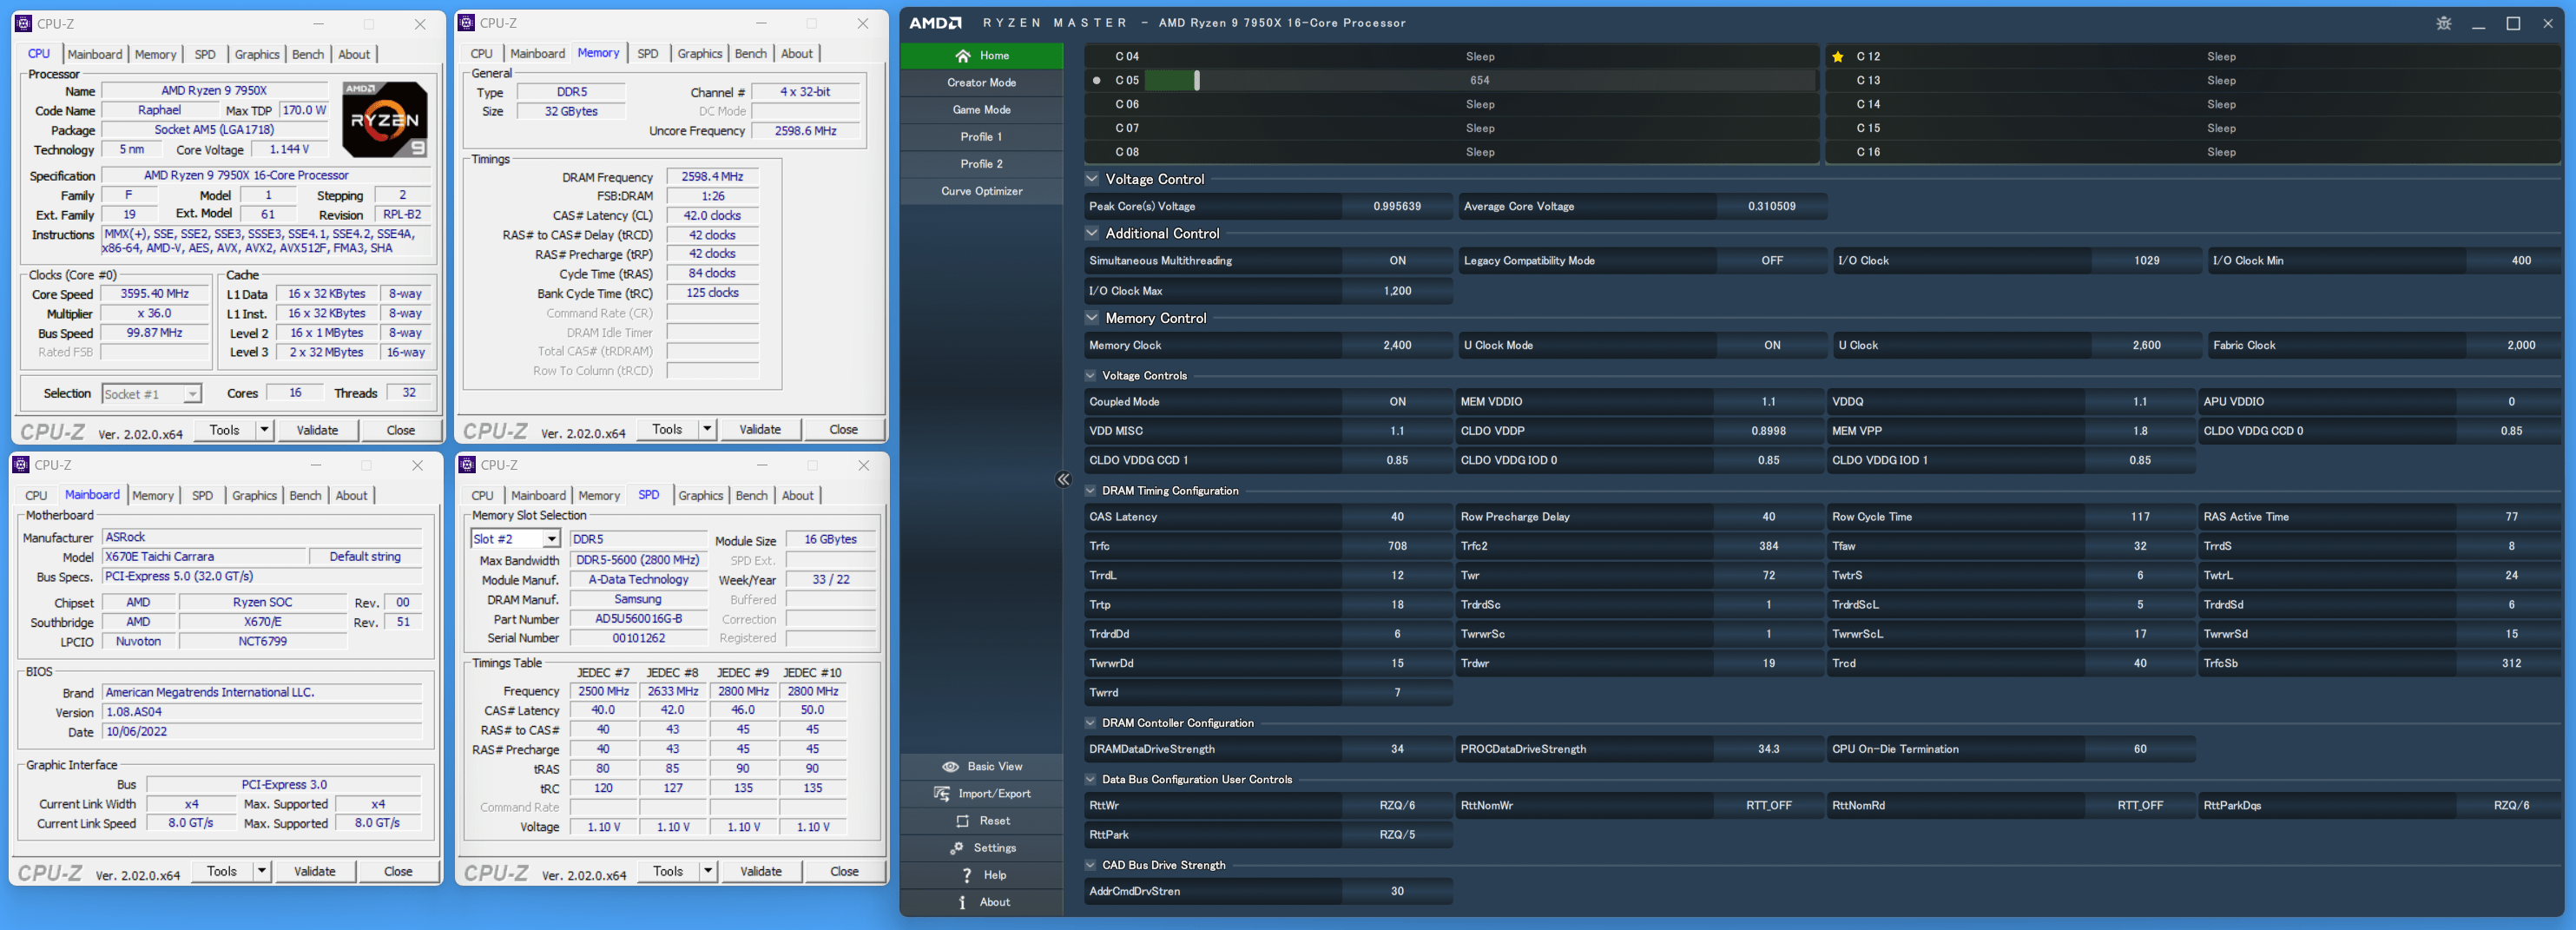This screenshot has height=930, width=2576.
Task: Click the Simultaneous Multithreading ON value
Action: tap(1397, 261)
